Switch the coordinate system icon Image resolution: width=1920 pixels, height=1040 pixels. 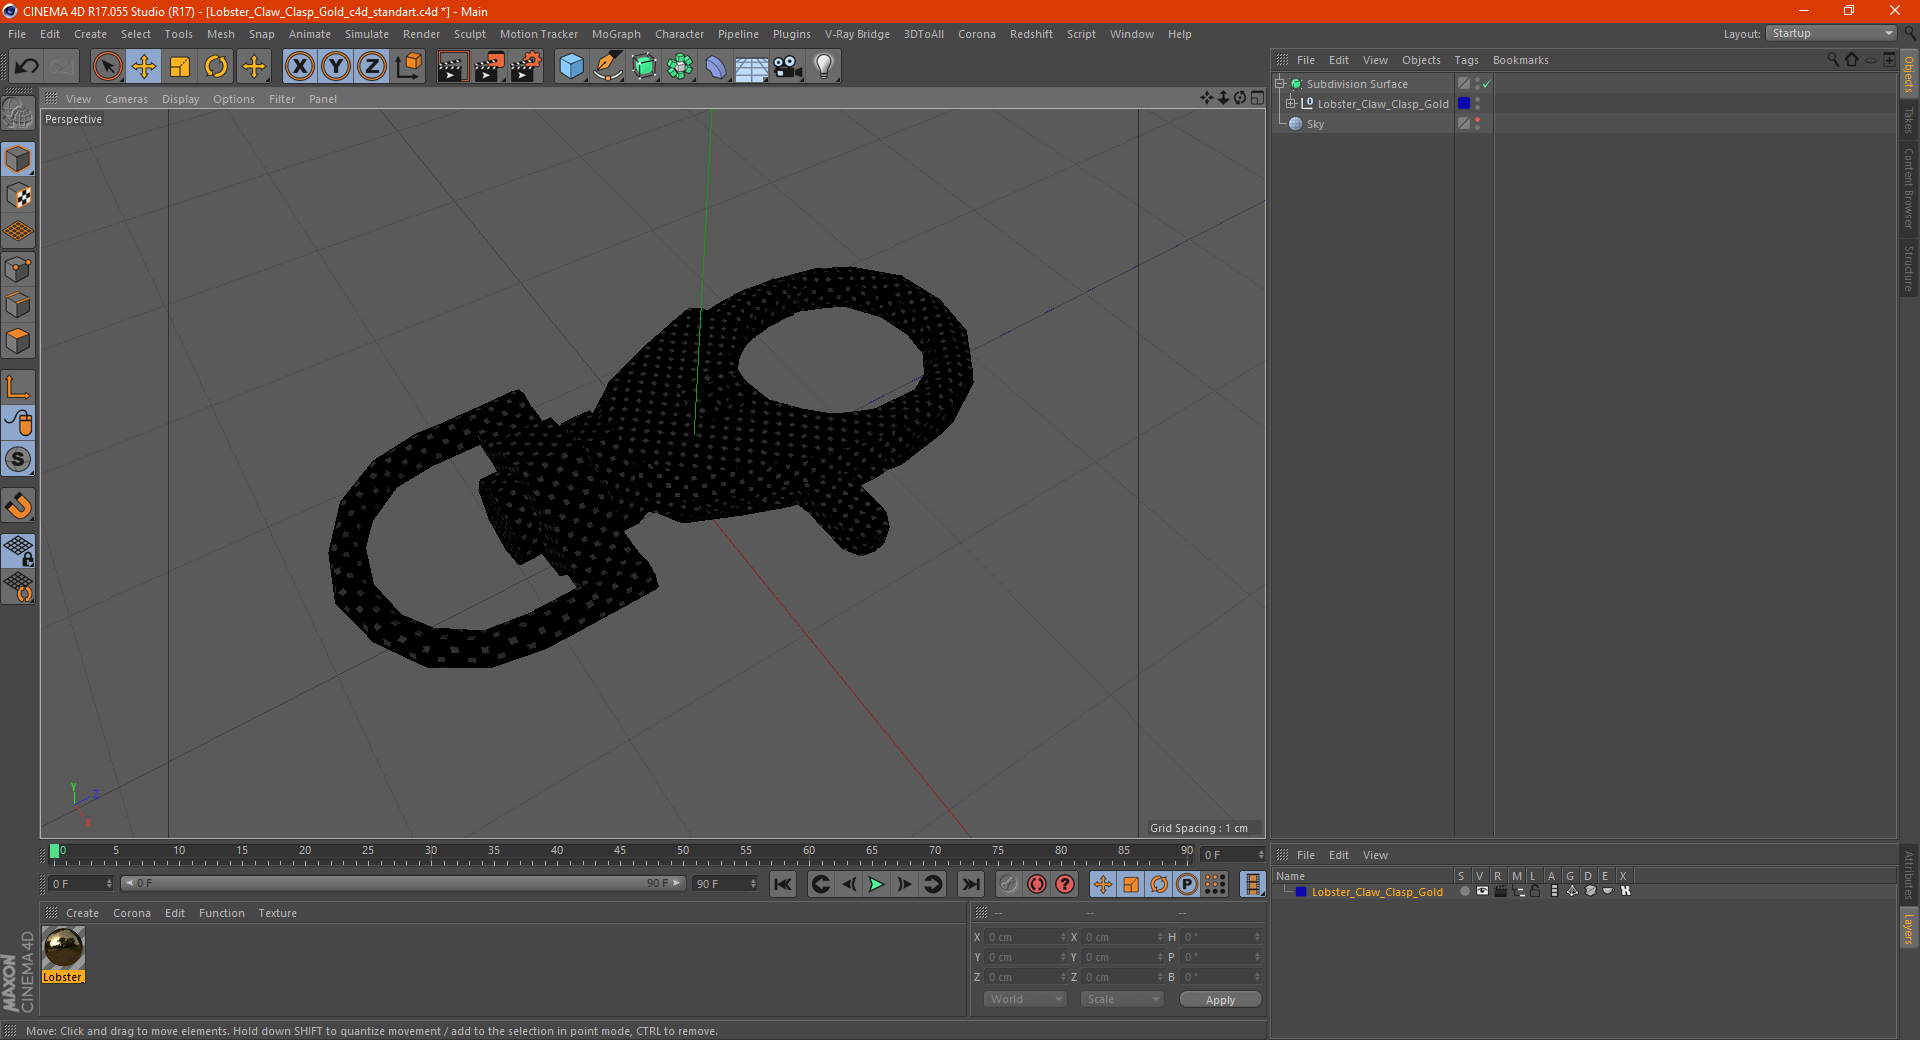(408, 67)
